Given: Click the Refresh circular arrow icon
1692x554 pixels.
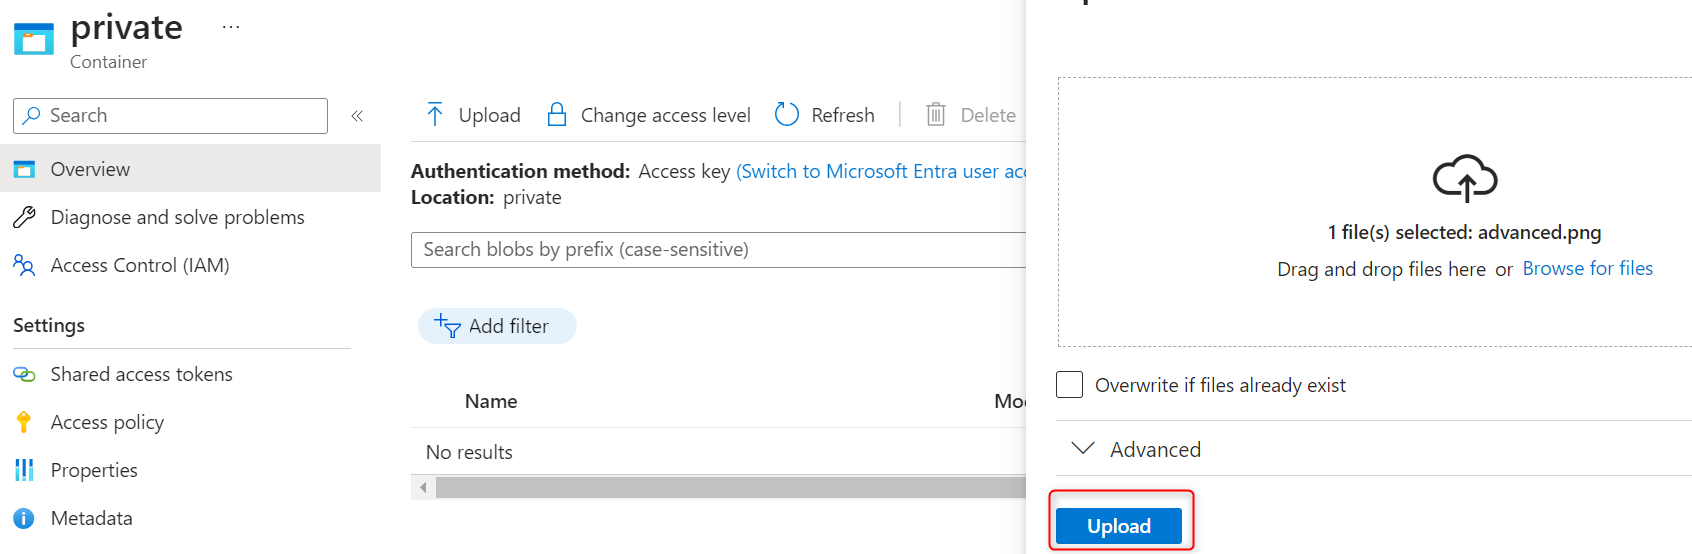Looking at the screenshot, I should click(787, 115).
